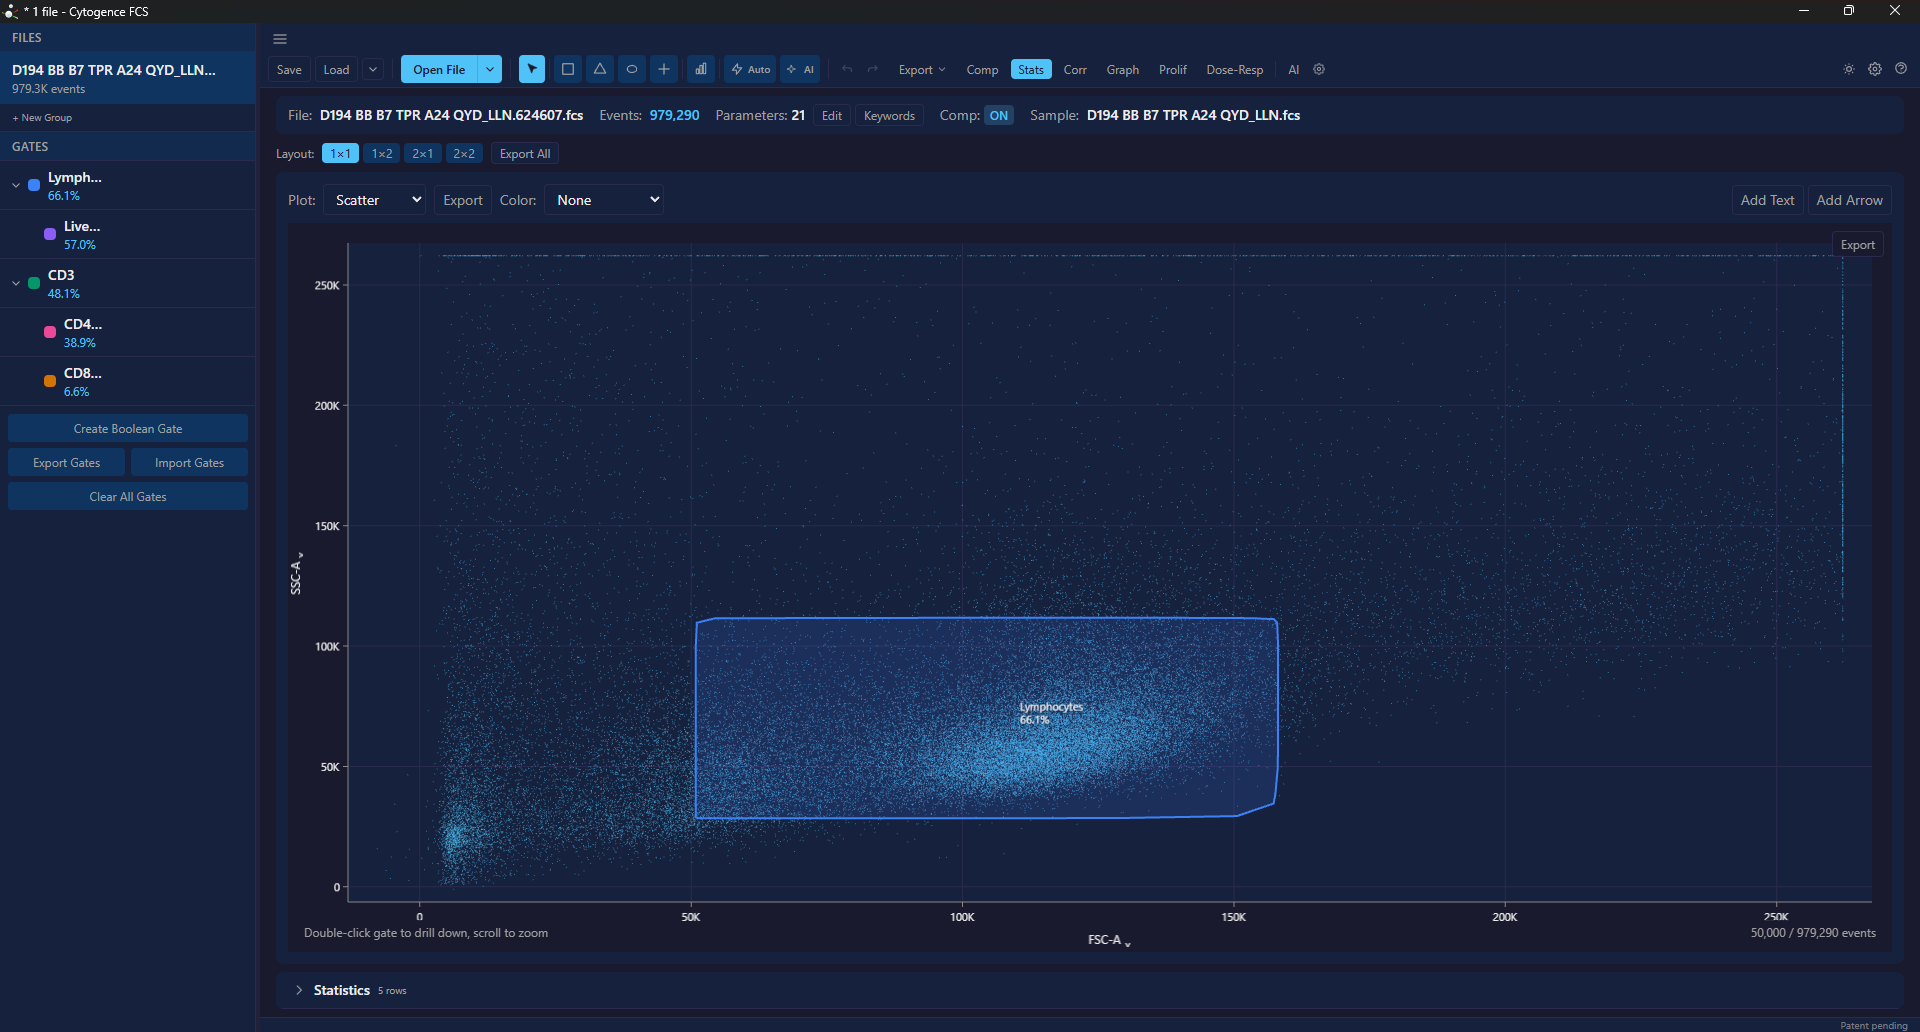Viewport: 1920px width, 1032px height.
Task: Click the Add Arrow button
Action: (x=1849, y=200)
